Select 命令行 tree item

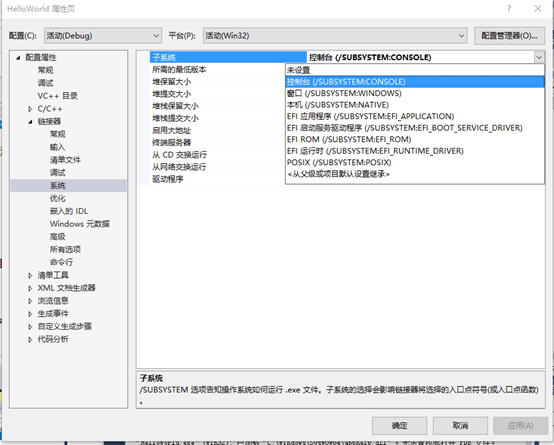pos(61,262)
